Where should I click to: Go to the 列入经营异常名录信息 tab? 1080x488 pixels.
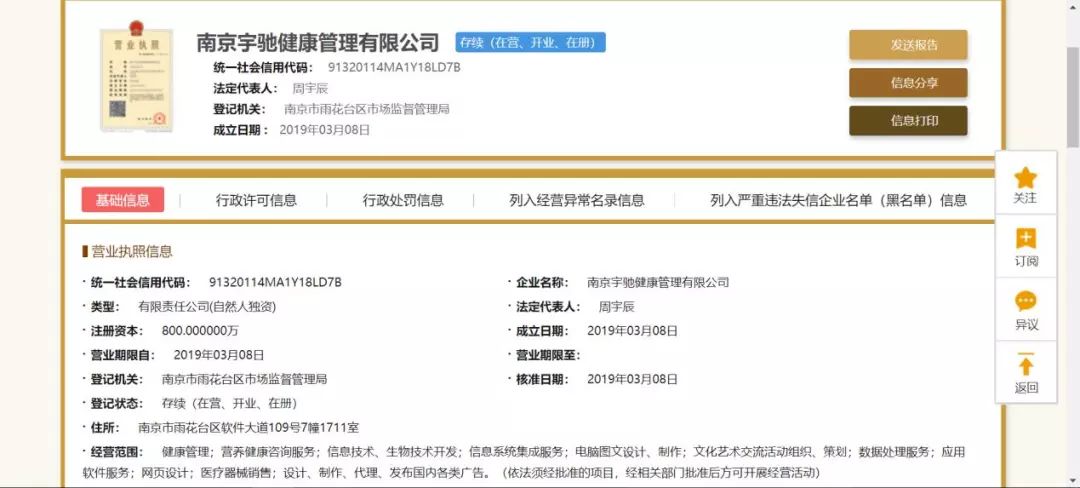coord(577,200)
